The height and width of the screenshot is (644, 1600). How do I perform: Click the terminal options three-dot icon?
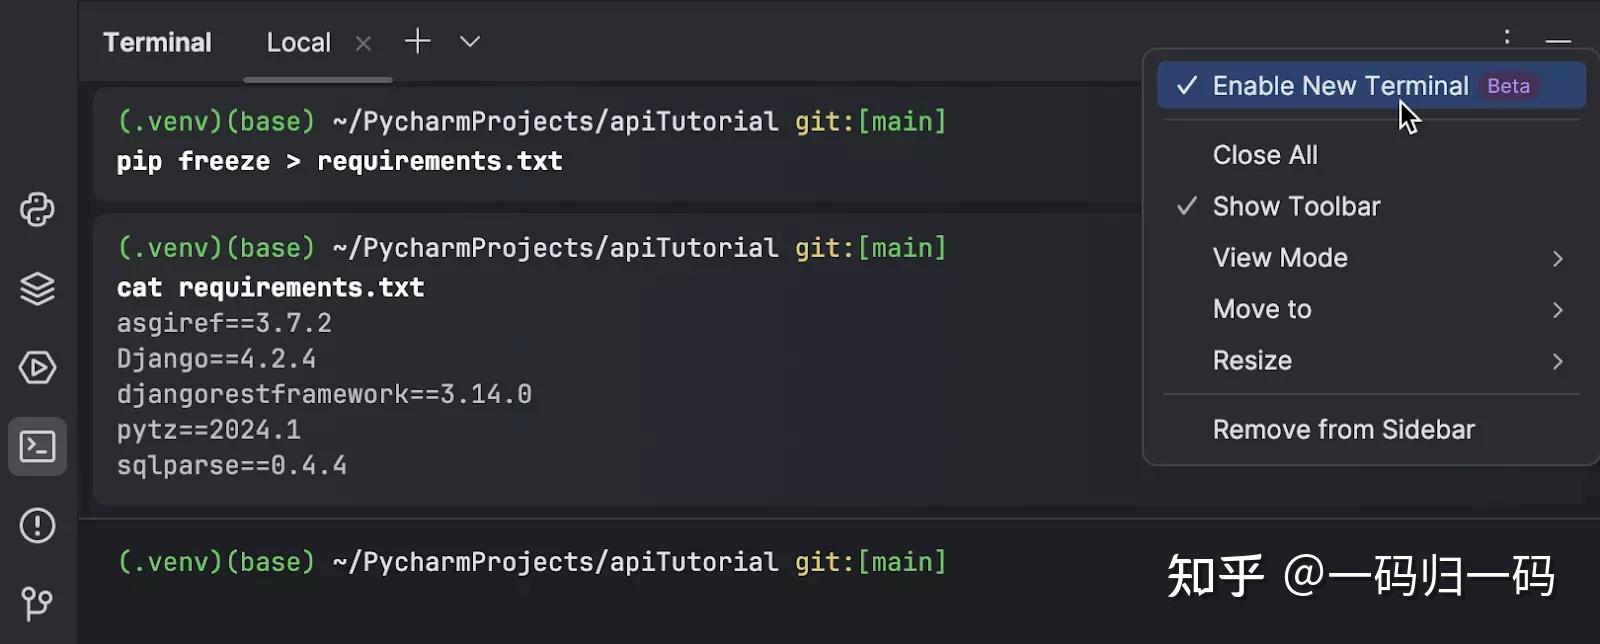click(x=1506, y=37)
